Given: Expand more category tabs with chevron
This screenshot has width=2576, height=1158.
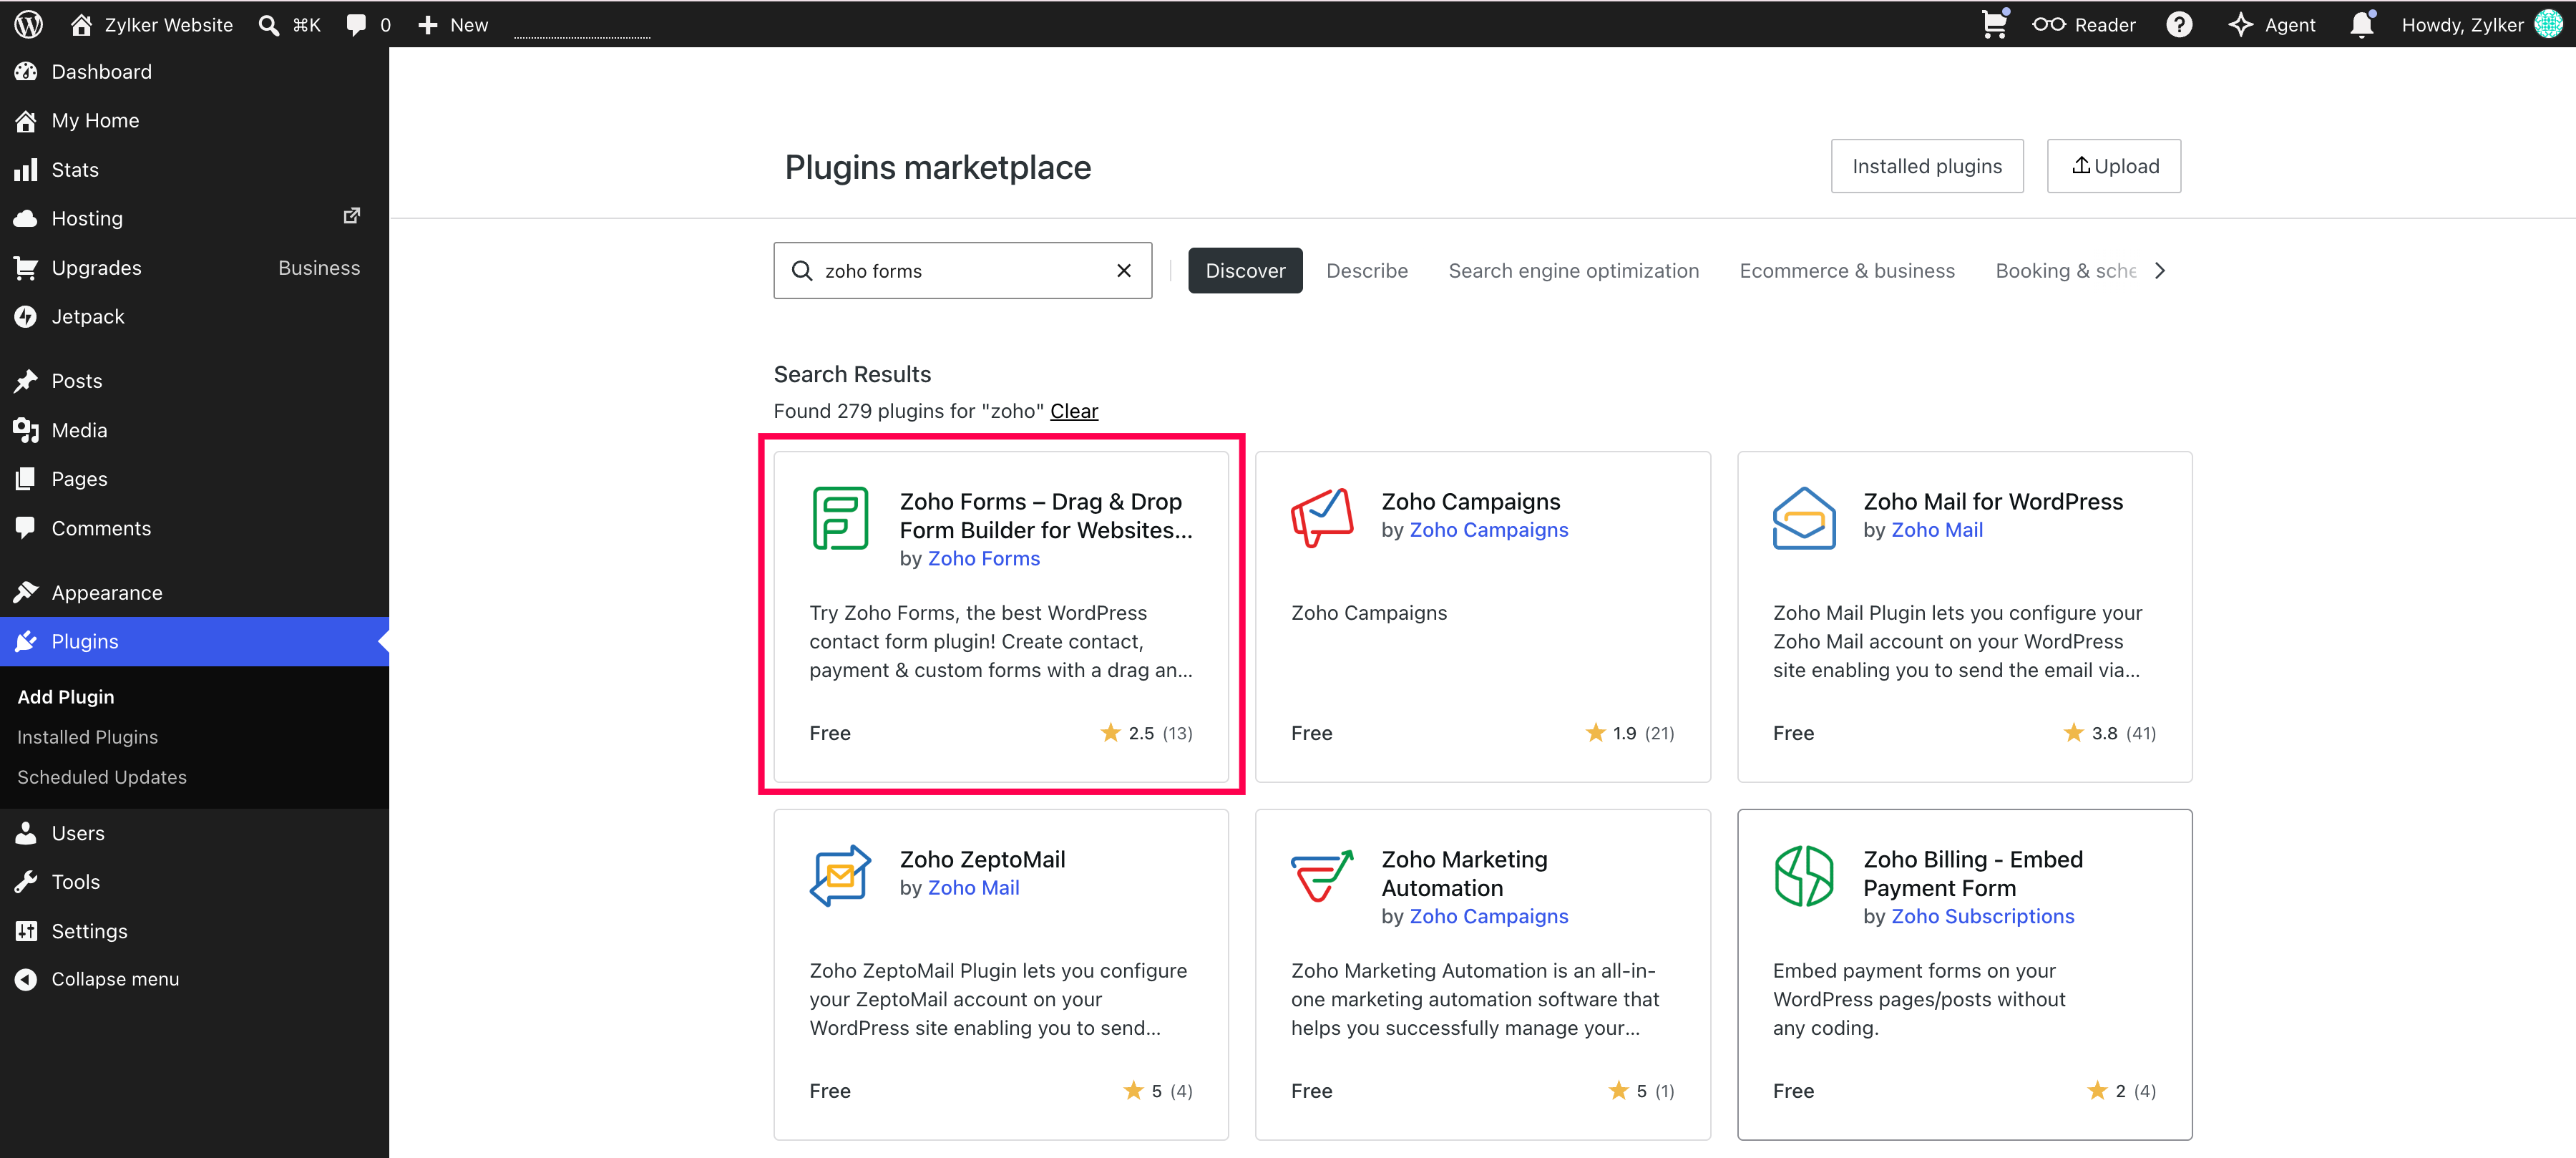Looking at the screenshot, I should coord(2160,270).
